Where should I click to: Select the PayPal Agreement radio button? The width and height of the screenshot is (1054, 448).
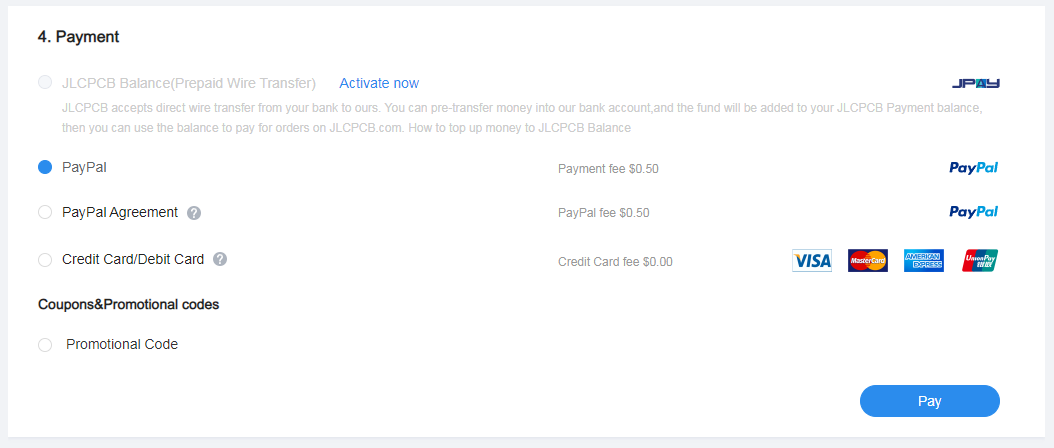tap(45, 213)
